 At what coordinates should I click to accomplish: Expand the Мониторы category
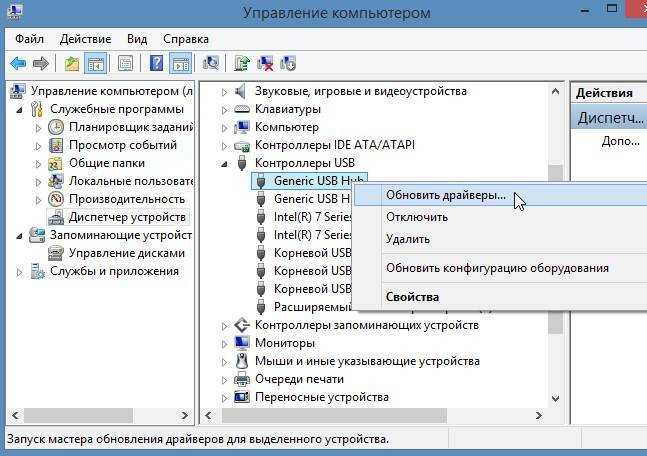click(224, 344)
